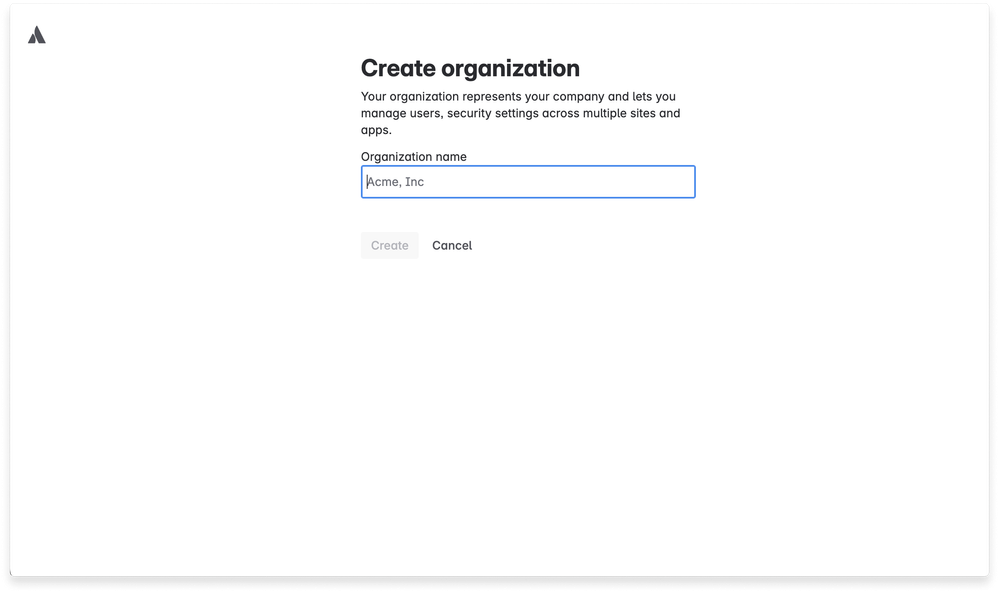Image resolution: width=999 pixels, height=593 pixels.
Task: Click the "Create organization" heading
Action: tap(470, 68)
